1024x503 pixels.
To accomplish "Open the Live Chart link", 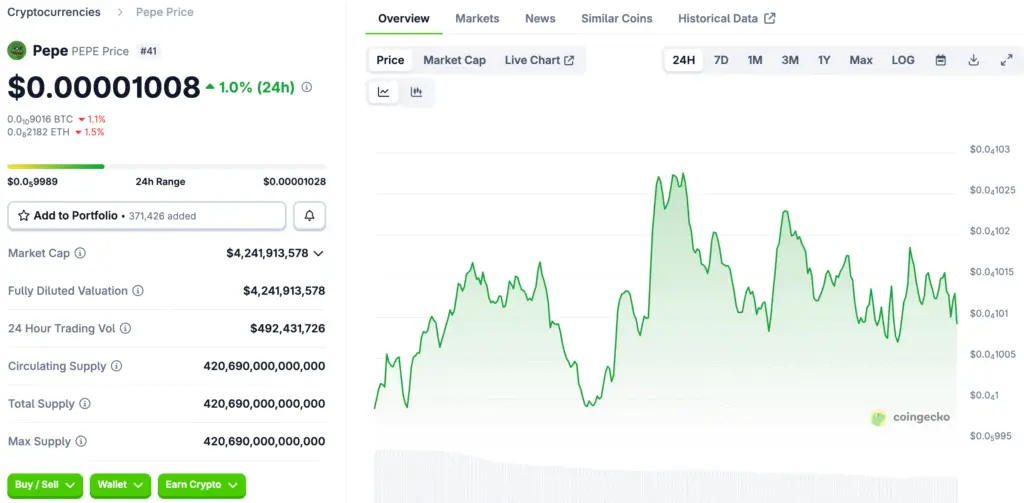I will pyautogui.click(x=539, y=60).
